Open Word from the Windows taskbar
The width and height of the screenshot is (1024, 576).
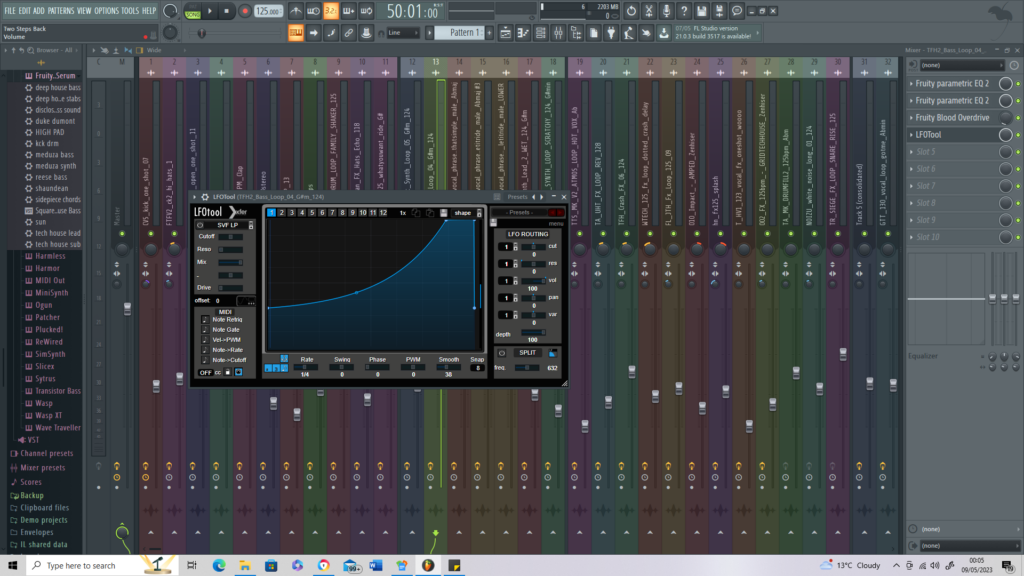376,566
